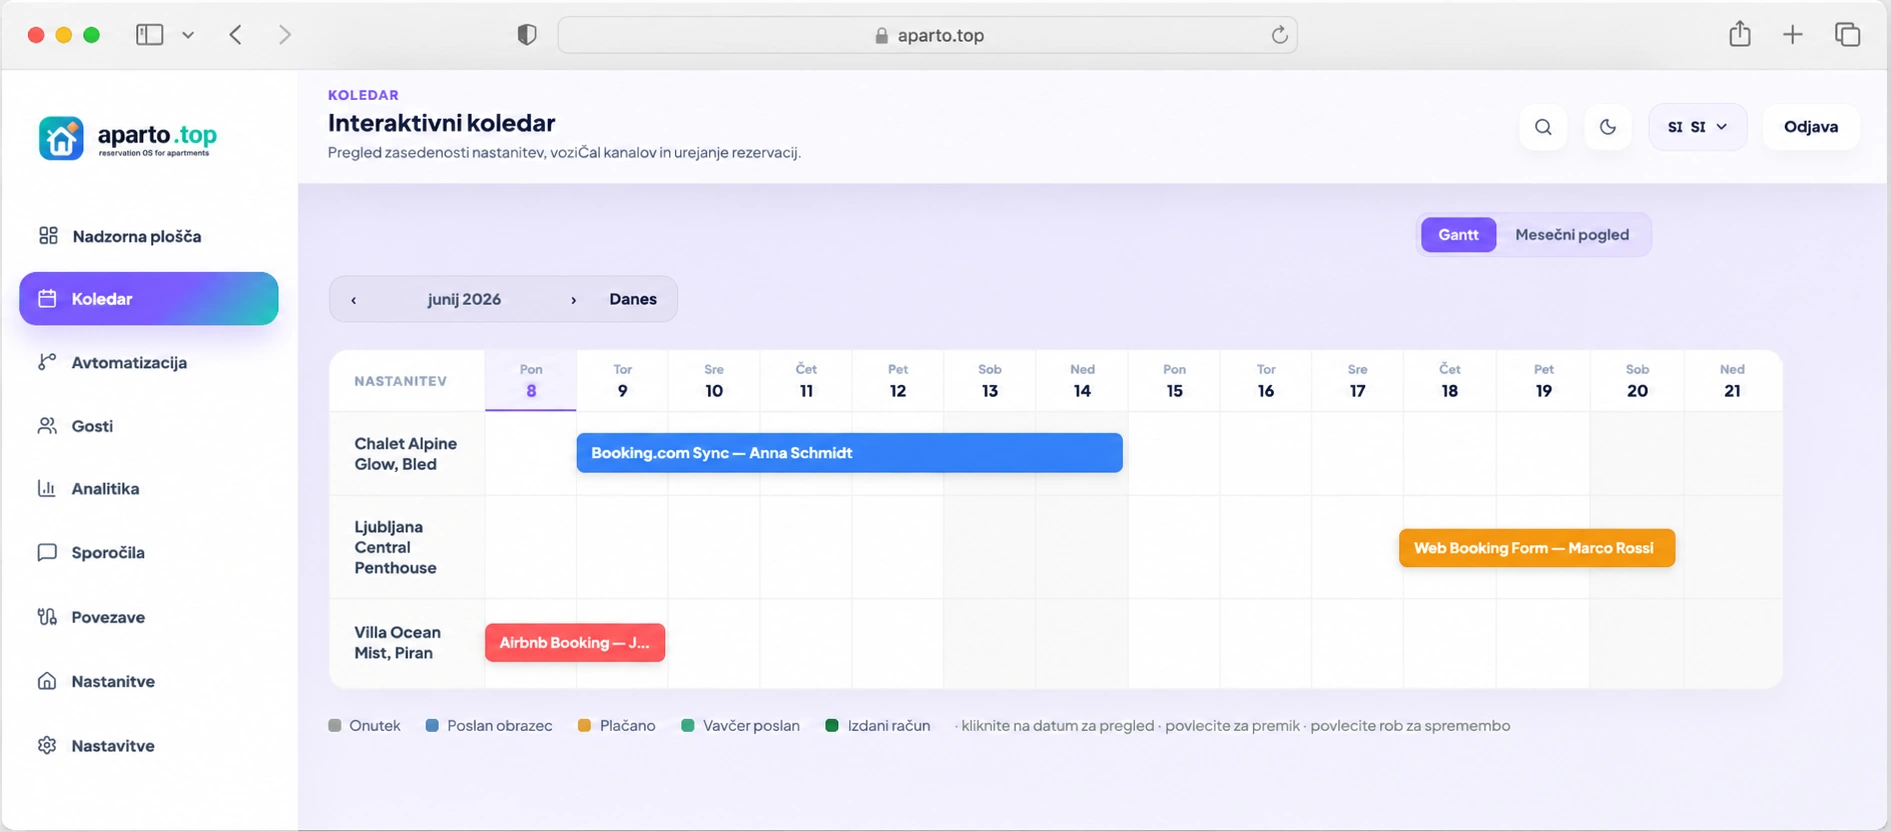Click Safari share icon
The image size is (1891, 832).
click(1740, 33)
